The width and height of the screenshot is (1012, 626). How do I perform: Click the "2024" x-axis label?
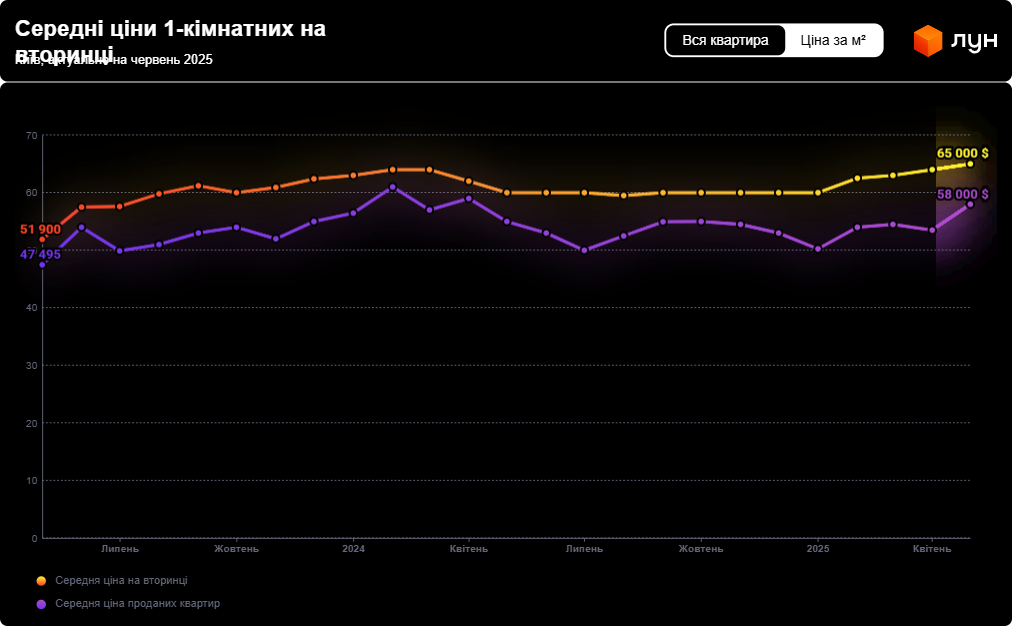[353, 549]
